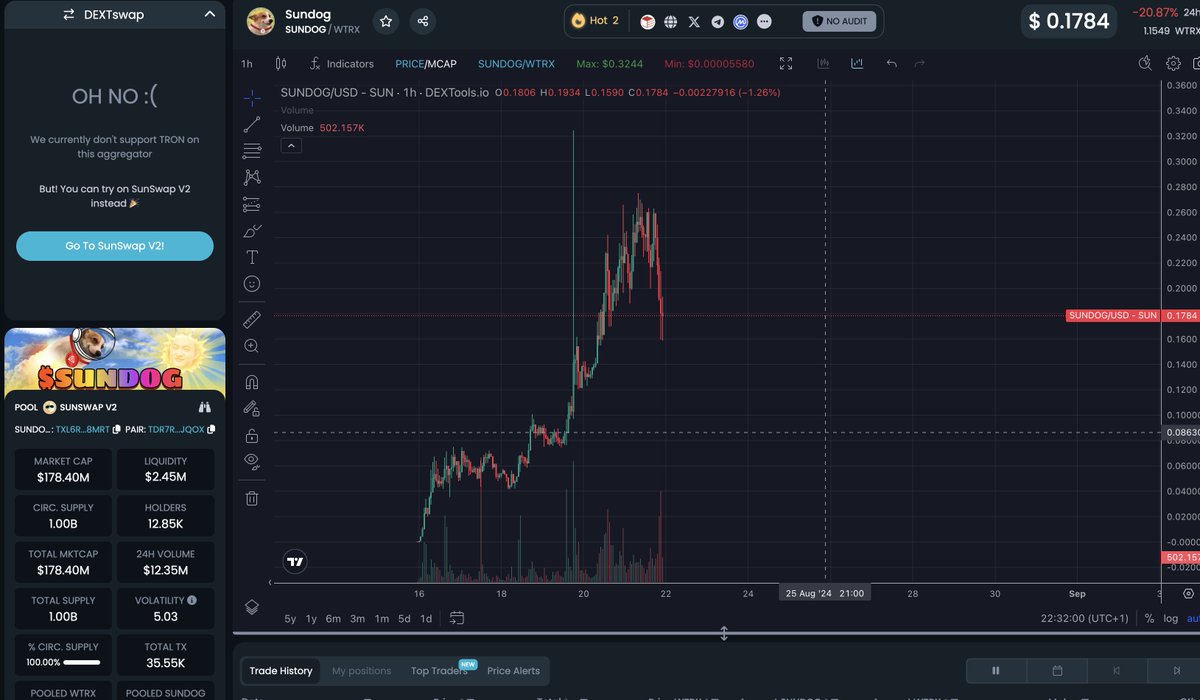Set chart range to 5y
This screenshot has height=700, width=1200.
point(290,618)
